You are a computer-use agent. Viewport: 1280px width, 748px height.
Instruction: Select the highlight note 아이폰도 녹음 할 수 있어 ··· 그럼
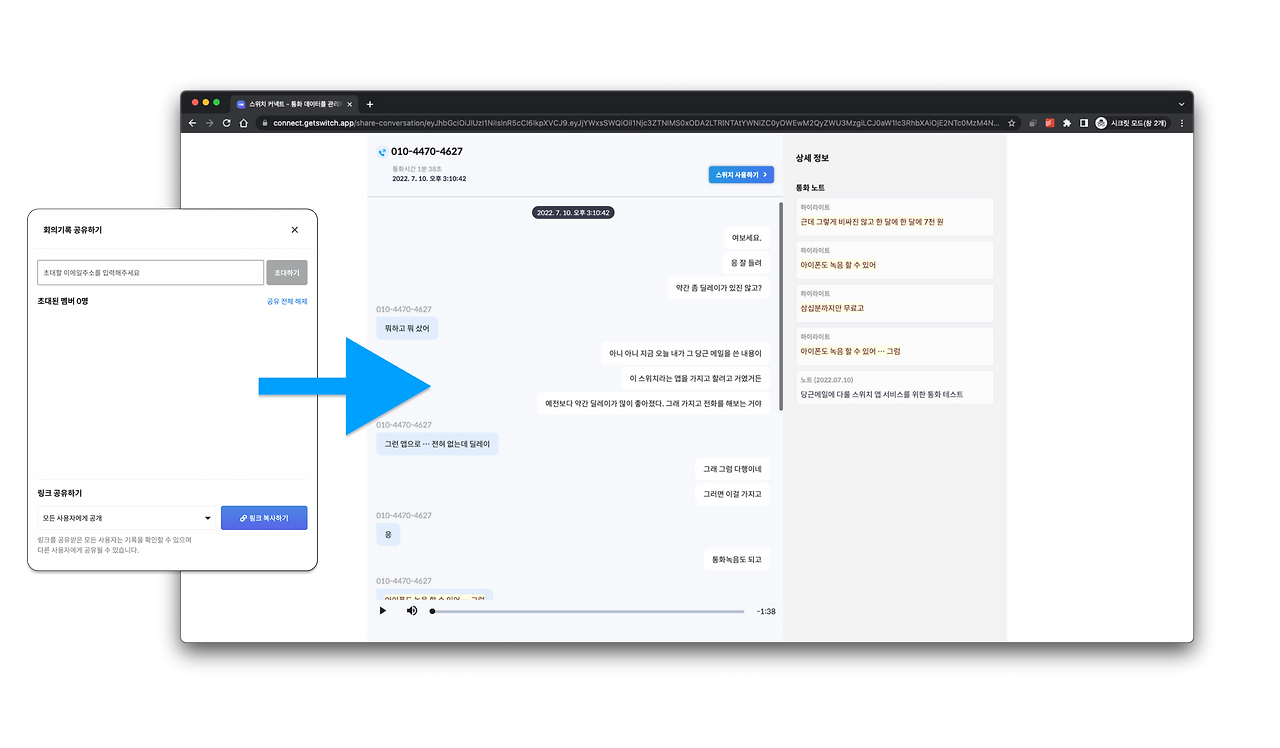pos(895,346)
